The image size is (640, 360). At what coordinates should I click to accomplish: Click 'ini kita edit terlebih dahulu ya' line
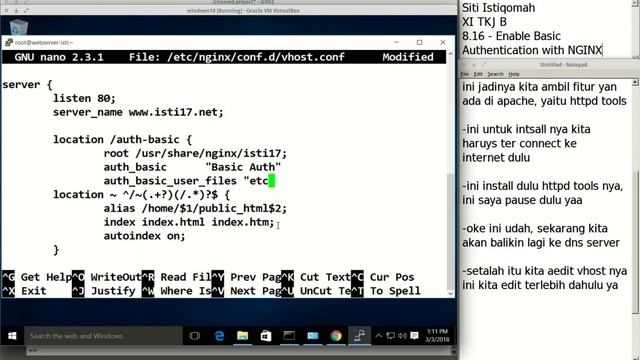pos(540,285)
